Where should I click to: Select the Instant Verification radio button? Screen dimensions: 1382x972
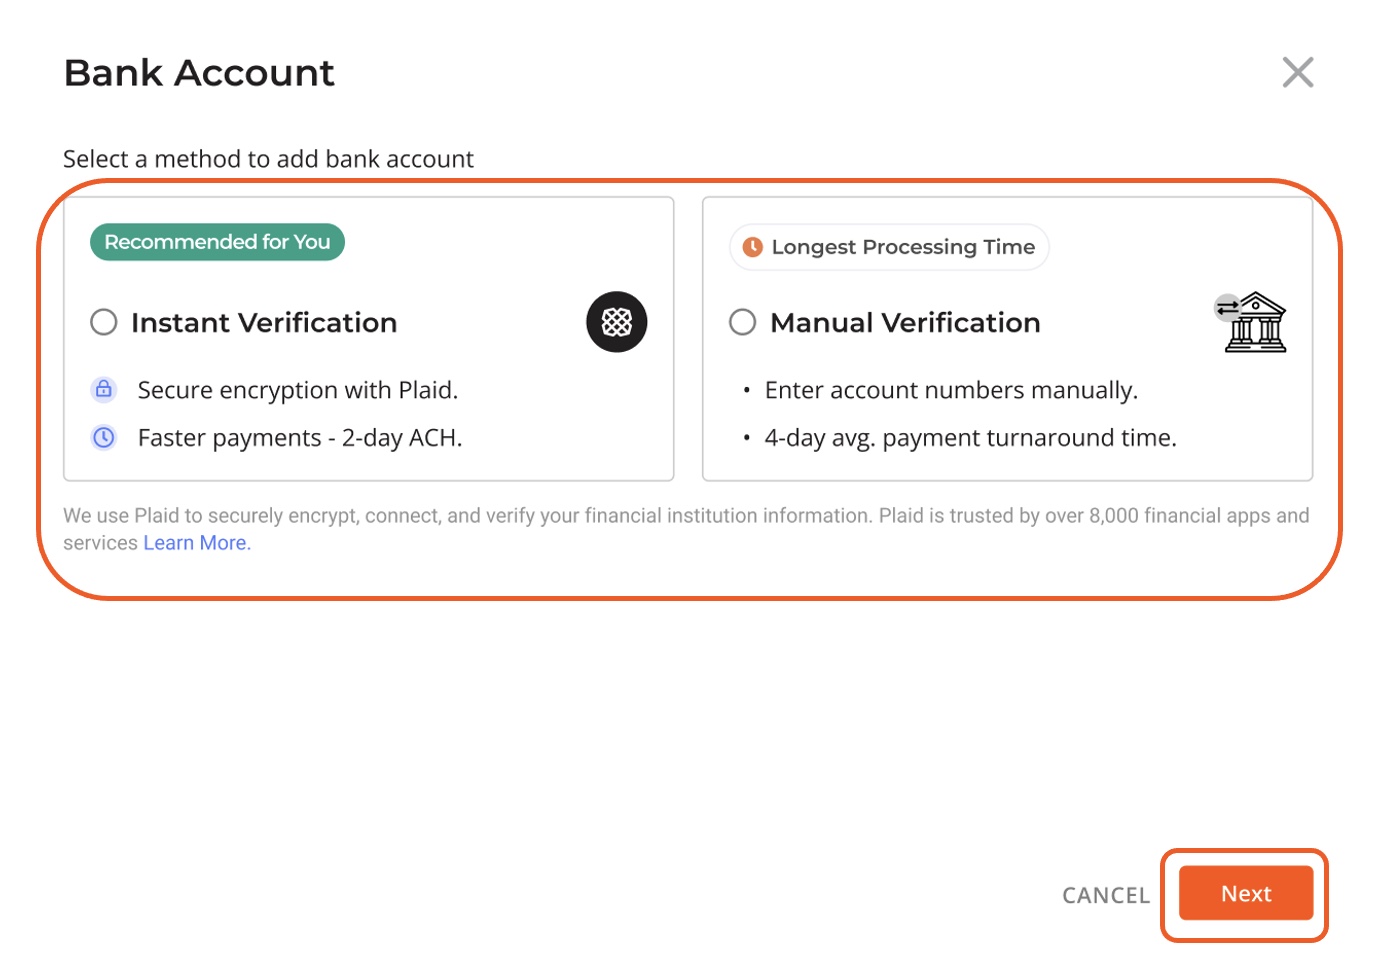(104, 322)
